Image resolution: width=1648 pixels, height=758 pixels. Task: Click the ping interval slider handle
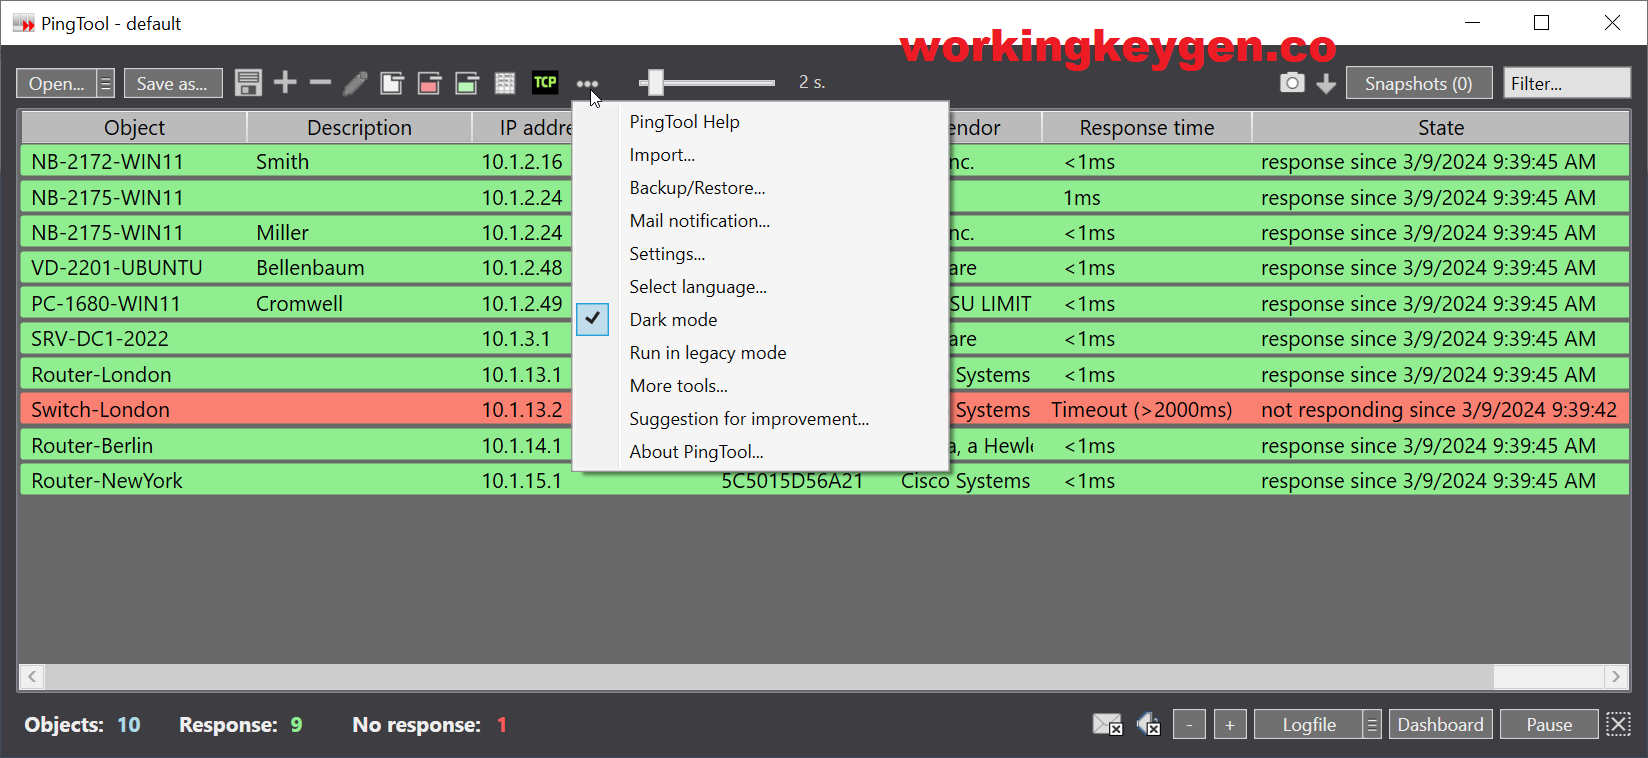click(x=655, y=82)
